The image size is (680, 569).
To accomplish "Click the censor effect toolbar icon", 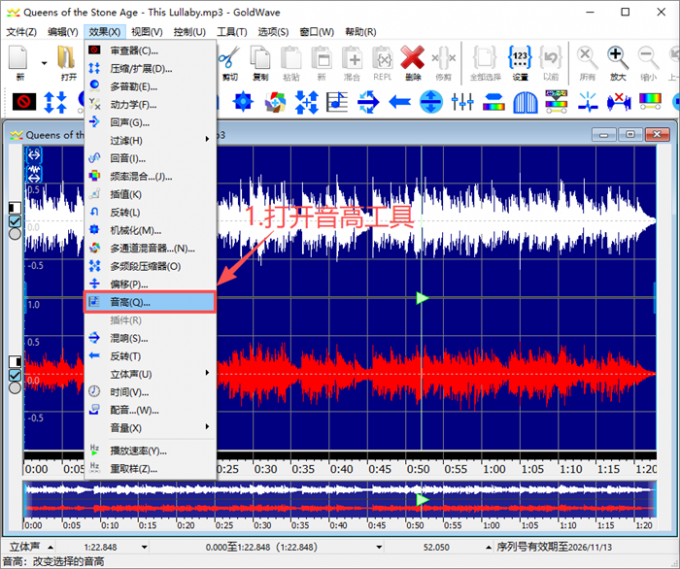I will [x=24, y=102].
